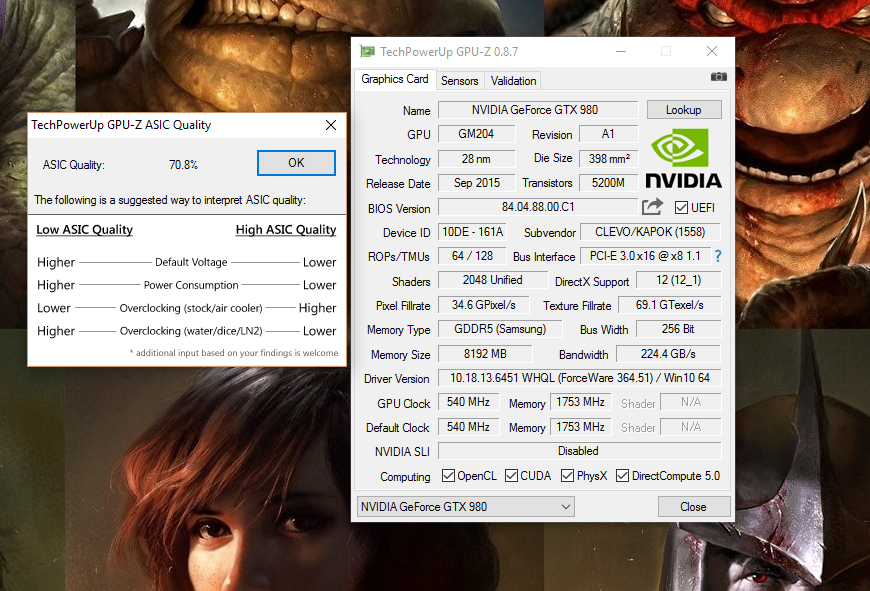This screenshot has width=870, height=591.
Task: Toggle the CUDA checkbox
Action: tap(512, 476)
